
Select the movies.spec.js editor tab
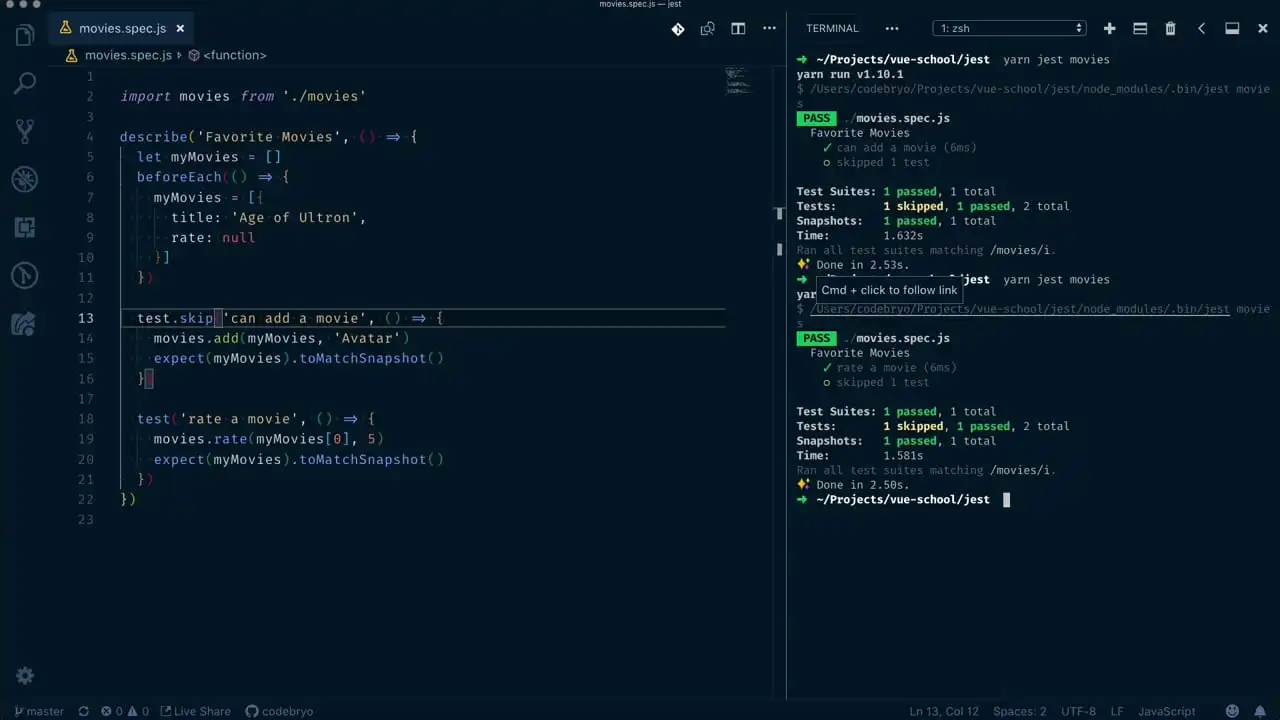(122, 28)
